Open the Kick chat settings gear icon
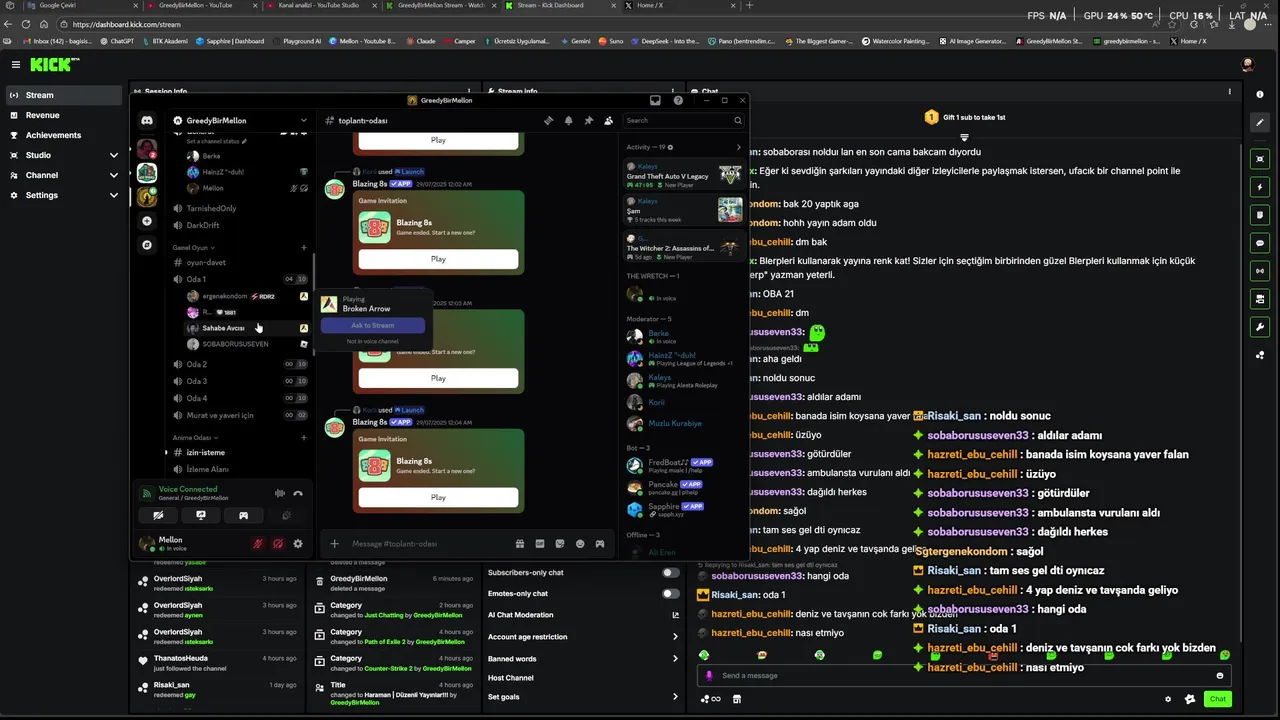The image size is (1280, 720). (x=1168, y=699)
